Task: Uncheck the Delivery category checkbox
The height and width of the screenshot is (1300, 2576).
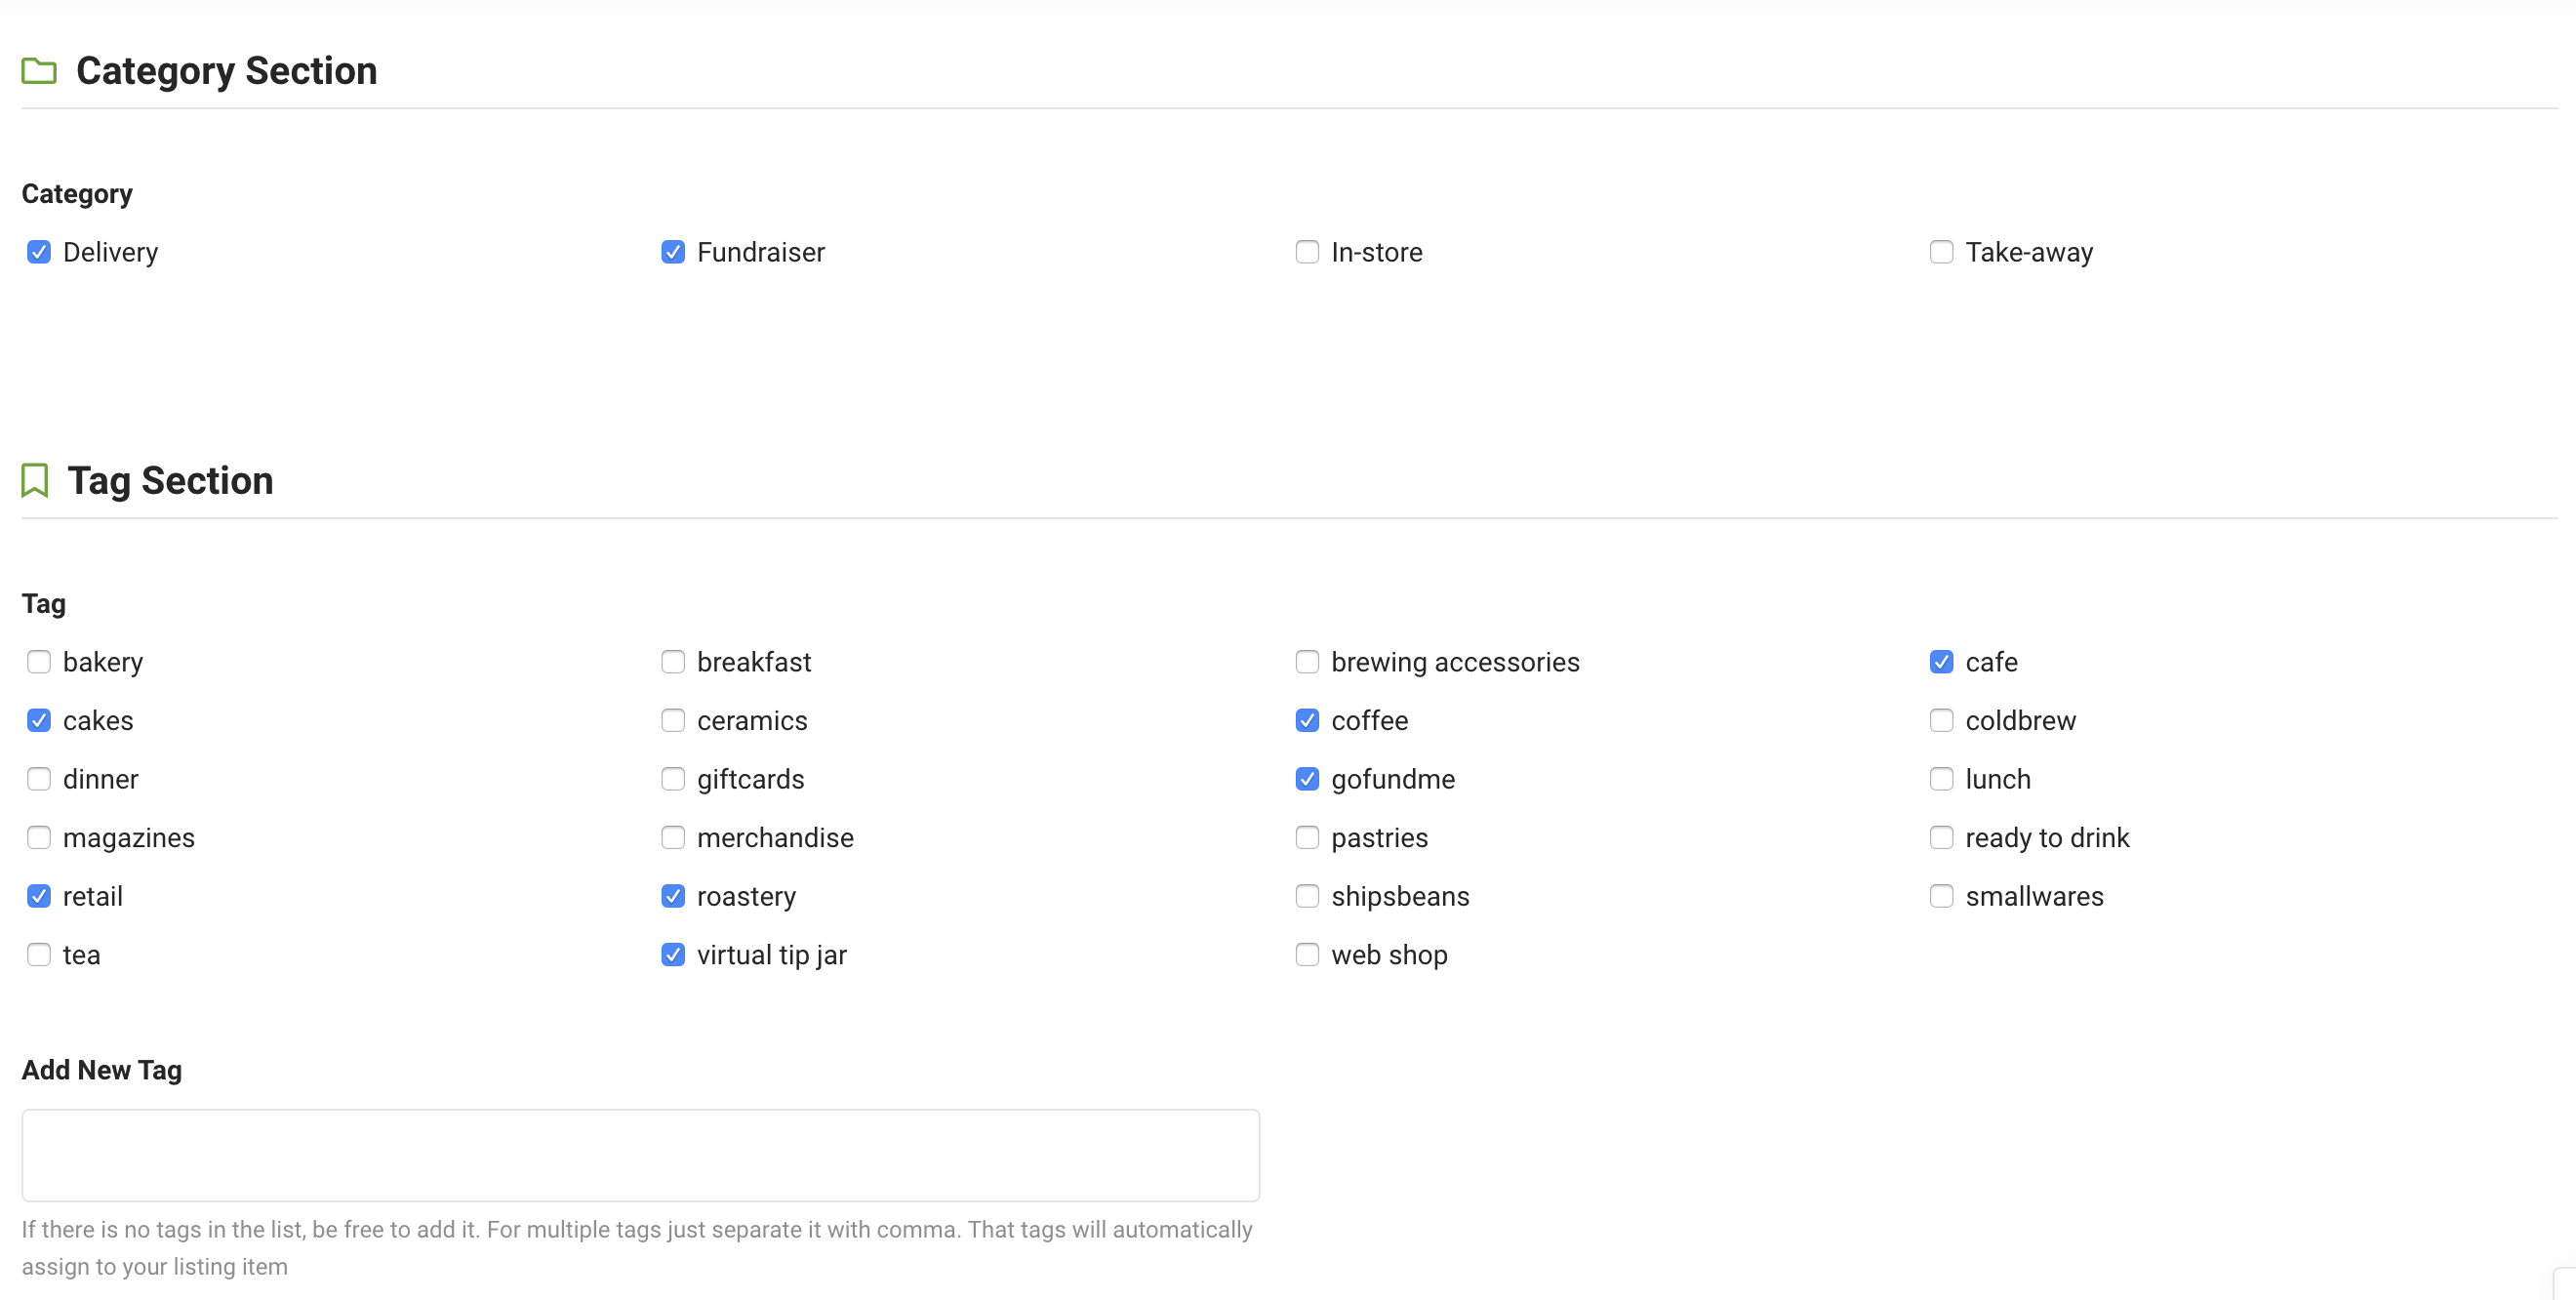Action: click(39, 252)
